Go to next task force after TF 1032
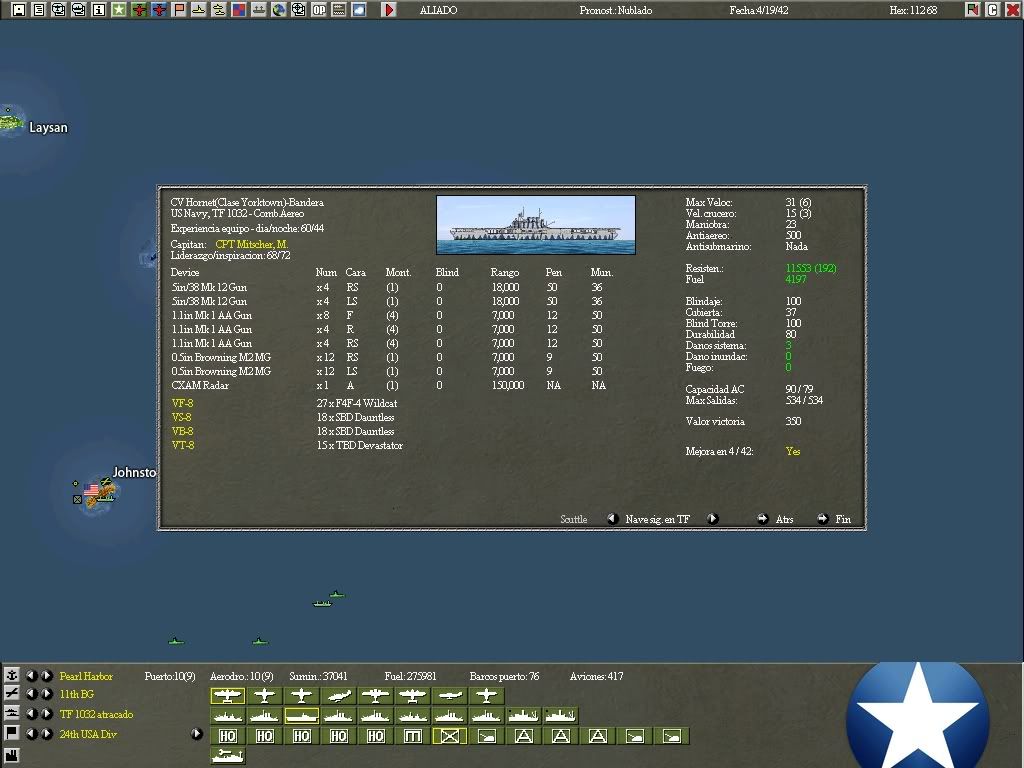1024x768 pixels. 46,714
